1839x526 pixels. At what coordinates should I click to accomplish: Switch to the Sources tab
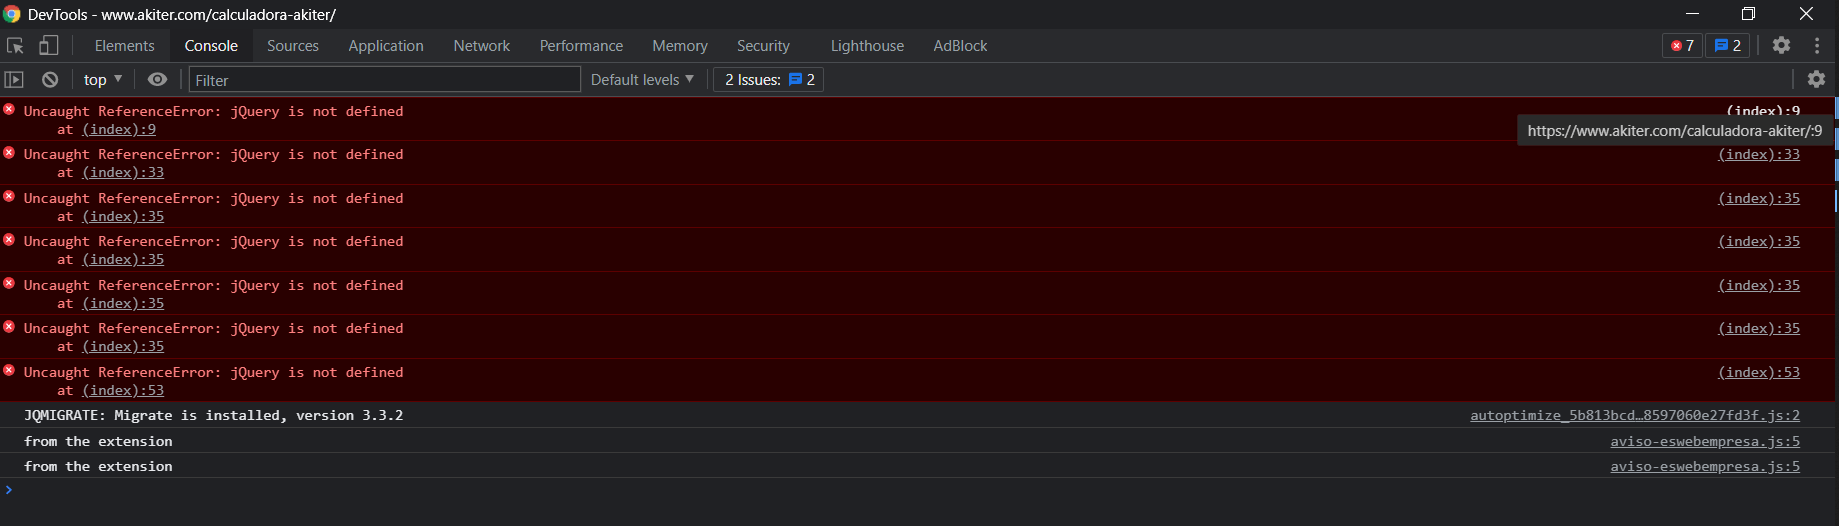[293, 46]
